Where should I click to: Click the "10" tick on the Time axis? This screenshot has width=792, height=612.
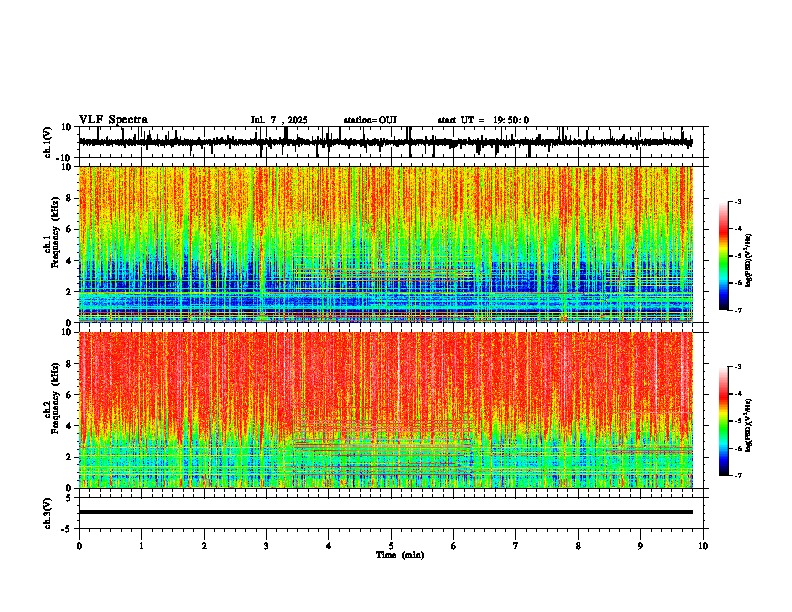703,546
